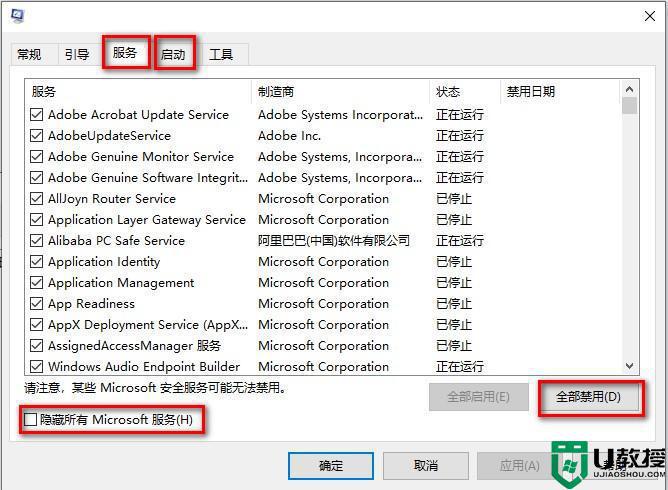Screen dimensions: 668x490
Task: Click the scrollbar up arrow
Action: pyautogui.click(x=629, y=89)
